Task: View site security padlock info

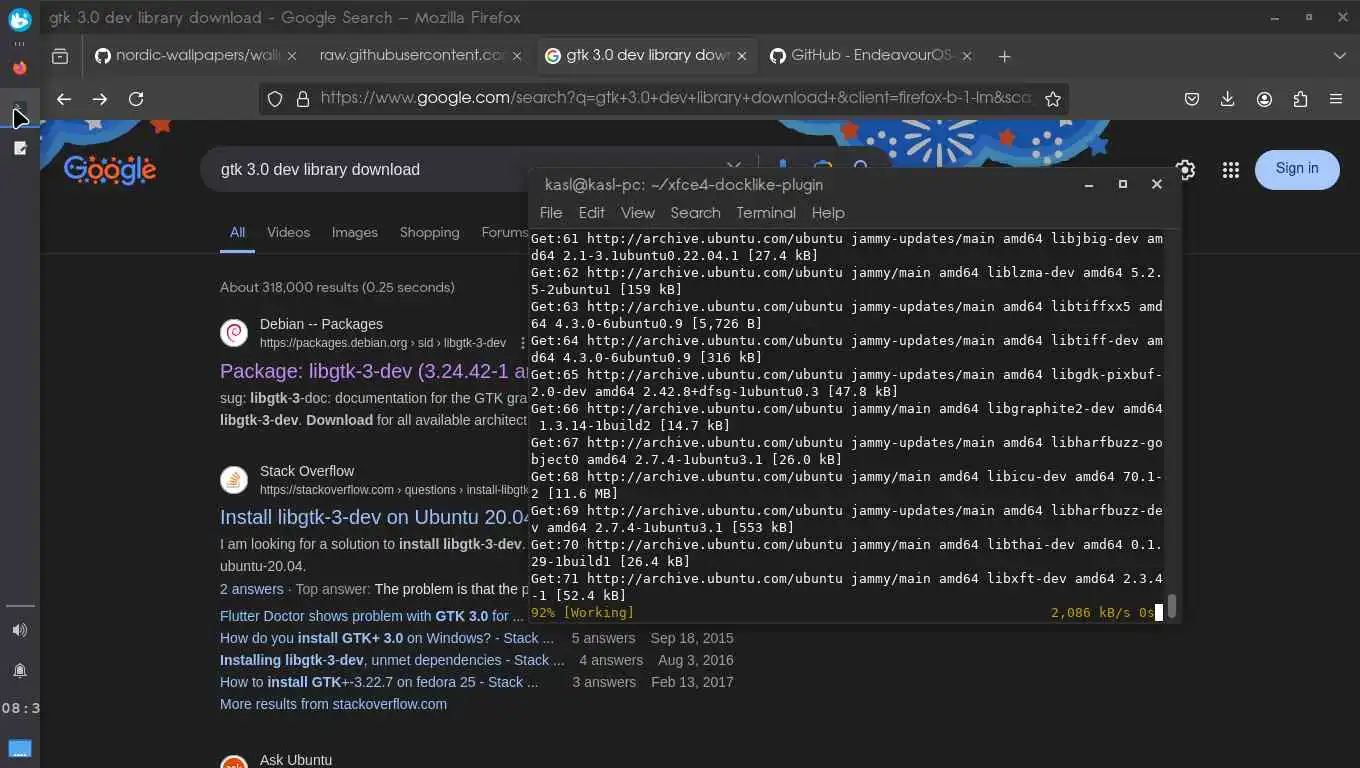Action: coord(303,99)
